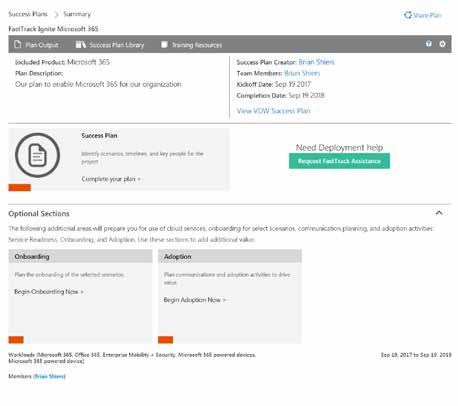Click the Optional Sections heading
This screenshot has height=406, width=458.
point(39,214)
